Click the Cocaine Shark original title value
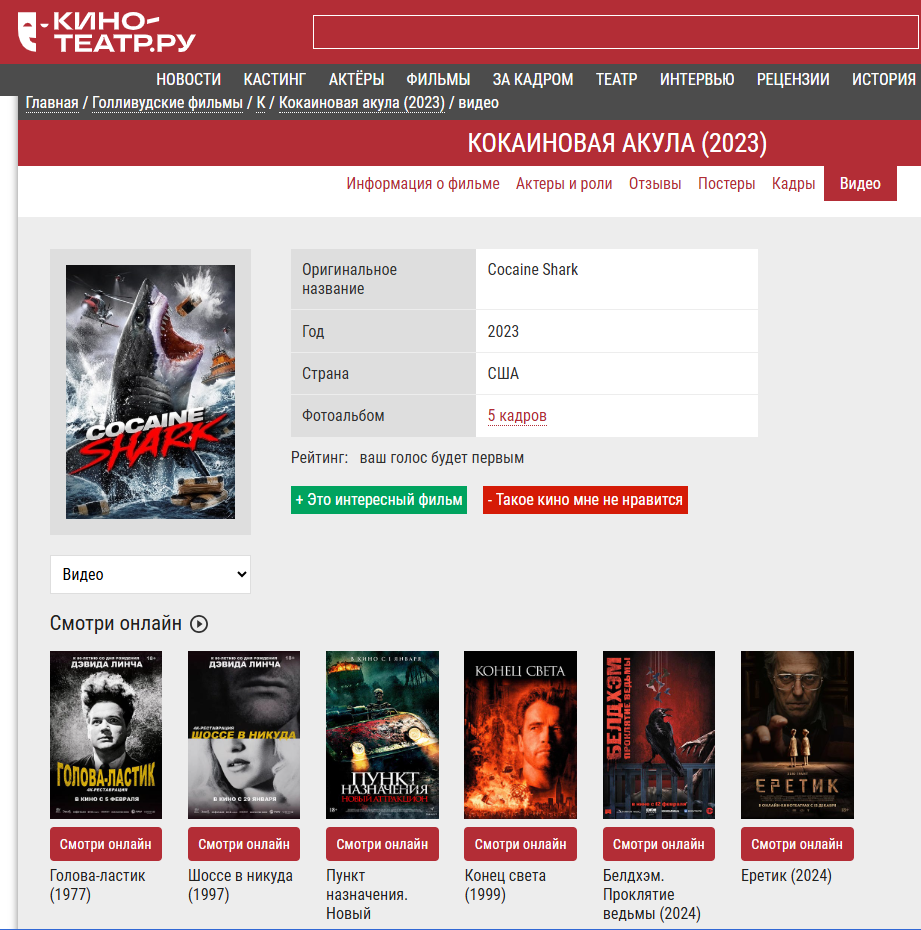Image resolution: width=921 pixels, height=930 pixels. coord(533,270)
